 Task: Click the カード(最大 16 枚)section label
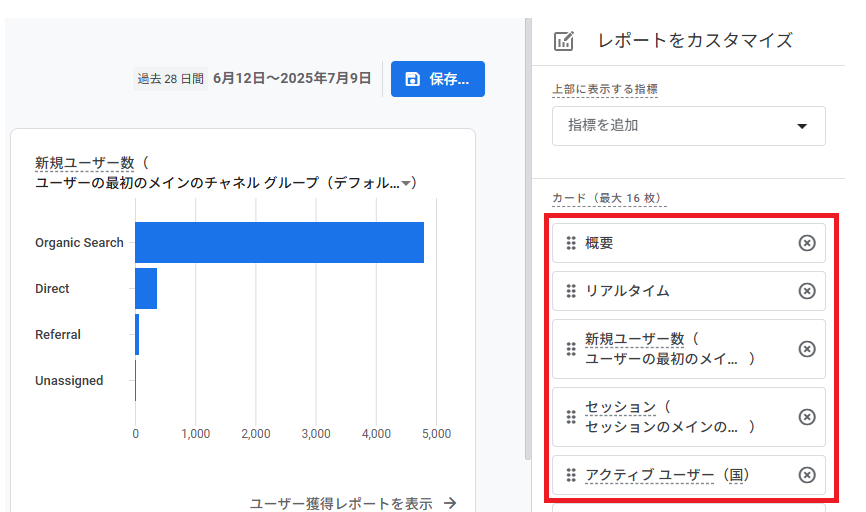[609, 198]
